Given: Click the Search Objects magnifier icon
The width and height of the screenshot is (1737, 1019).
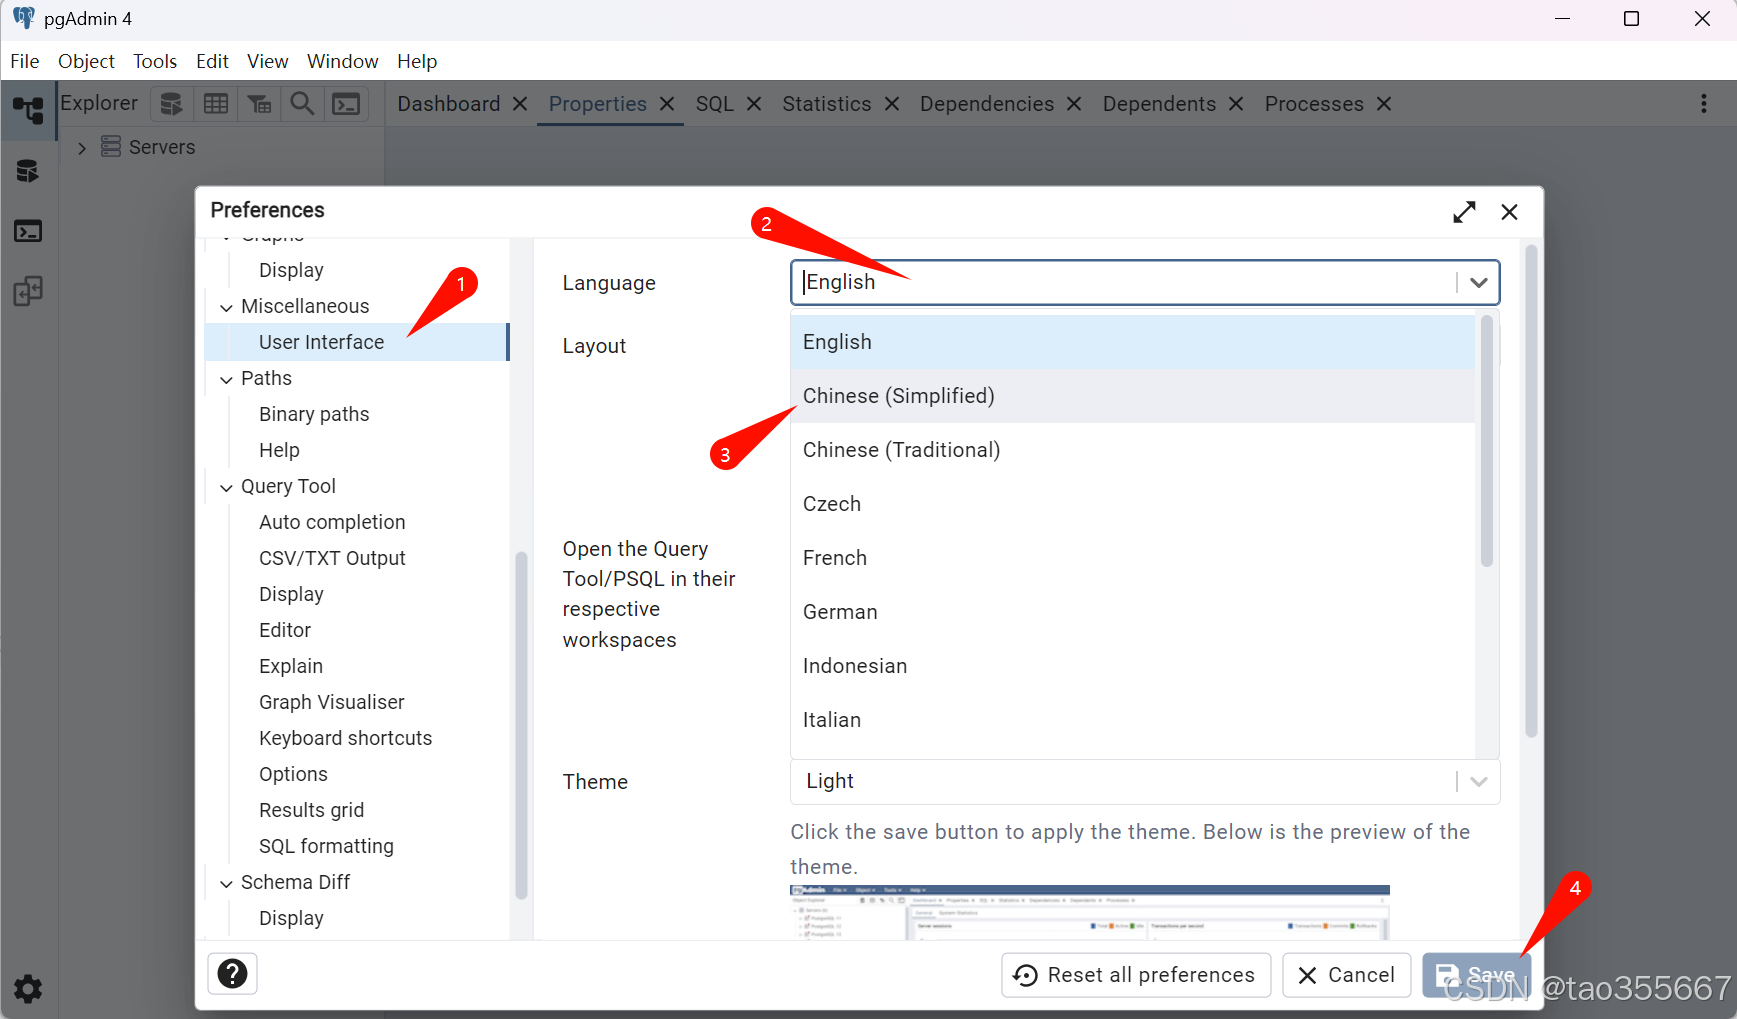Looking at the screenshot, I should click(x=302, y=104).
